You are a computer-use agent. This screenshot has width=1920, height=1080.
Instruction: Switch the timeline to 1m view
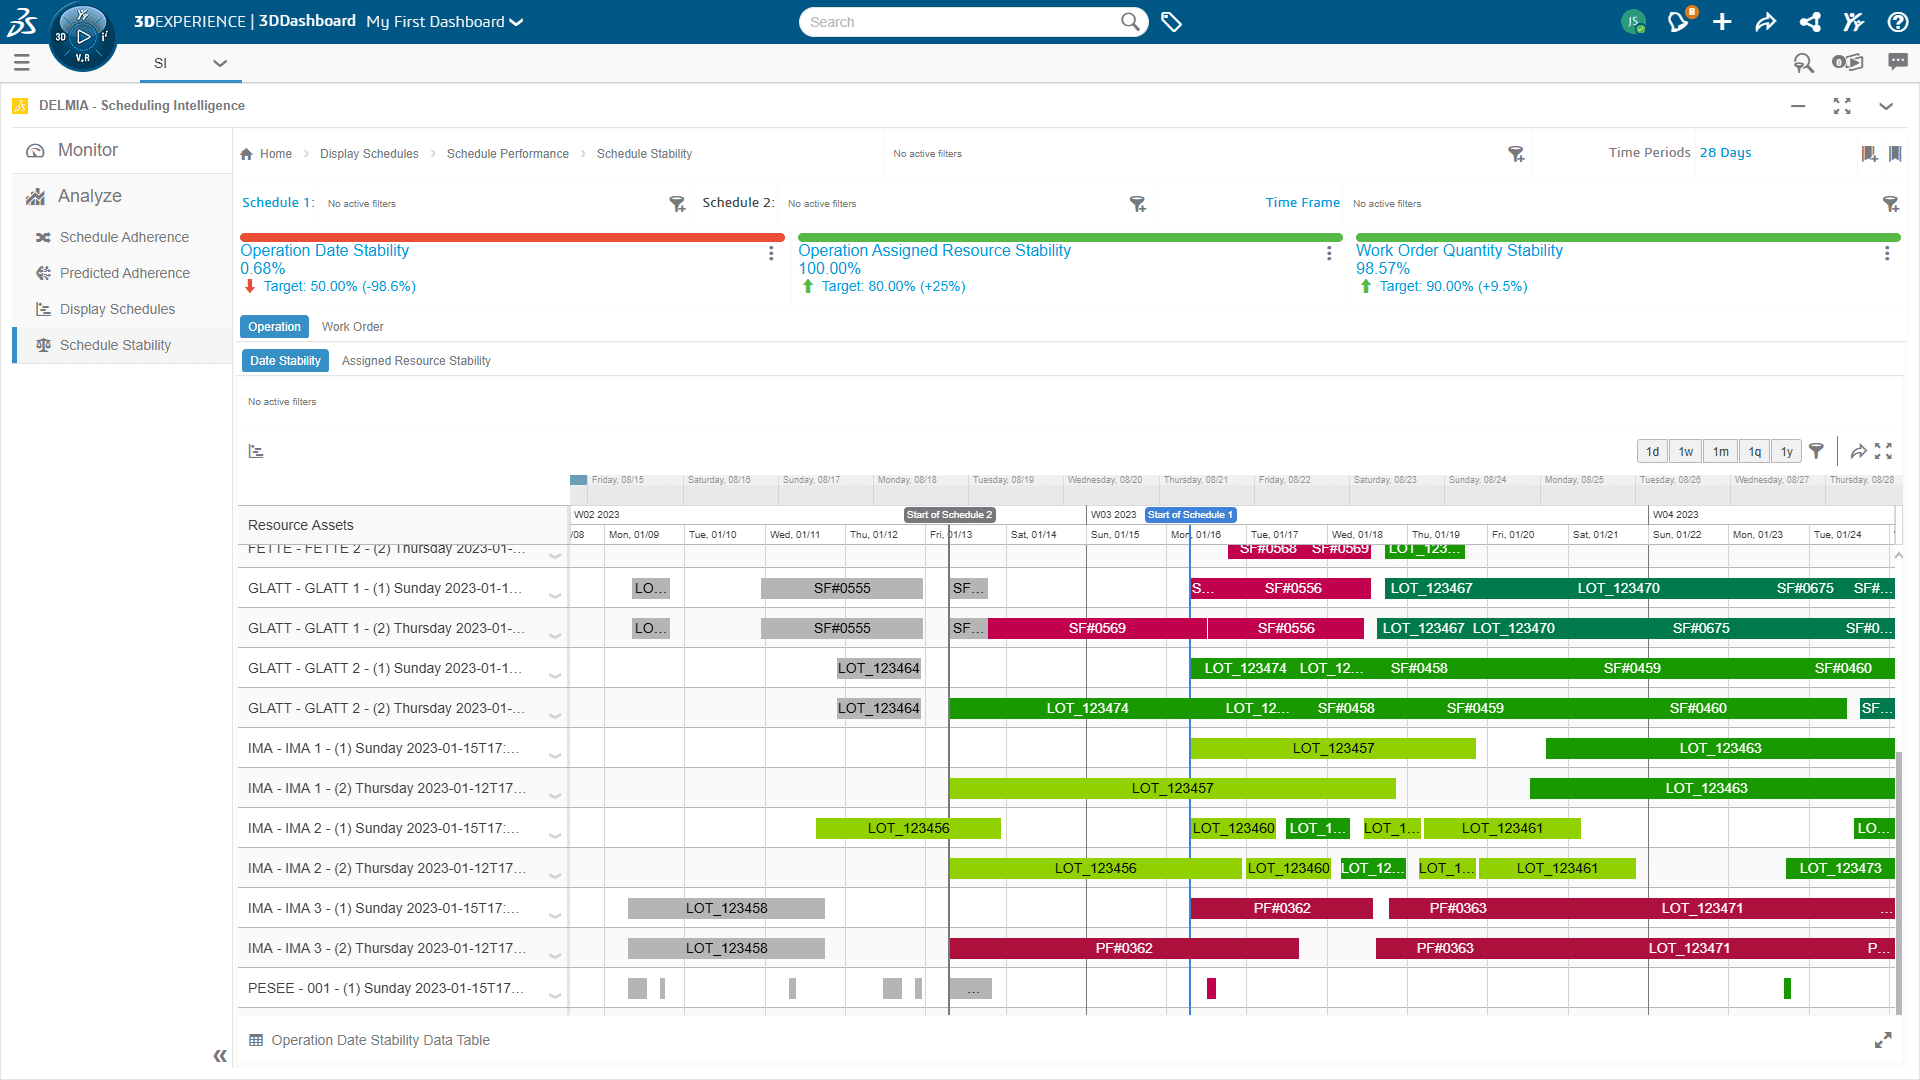(1720, 451)
